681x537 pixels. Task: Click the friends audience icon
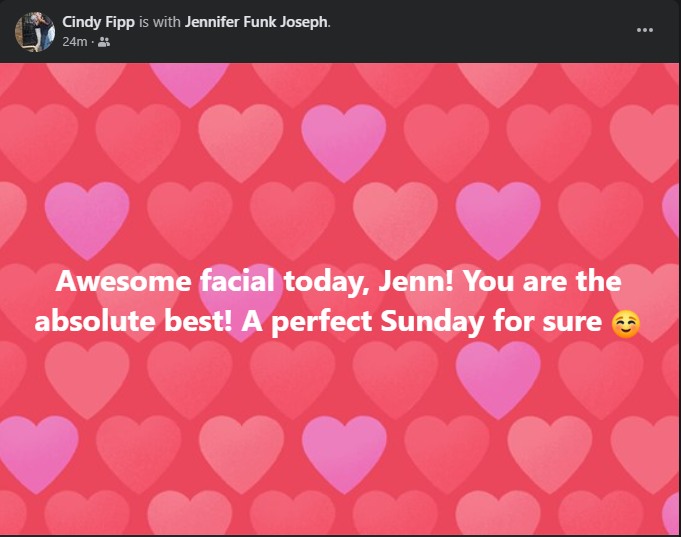point(104,42)
